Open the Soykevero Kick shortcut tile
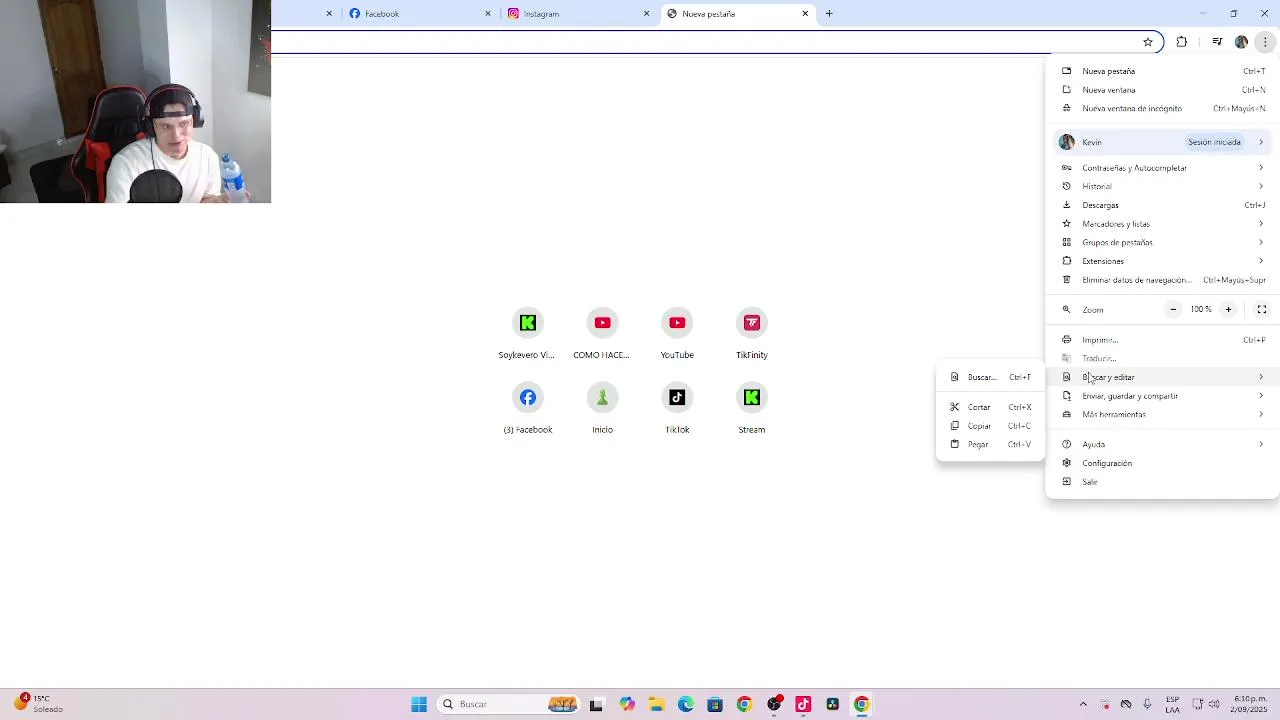Screen dimensions: 1280x720 point(527,334)
